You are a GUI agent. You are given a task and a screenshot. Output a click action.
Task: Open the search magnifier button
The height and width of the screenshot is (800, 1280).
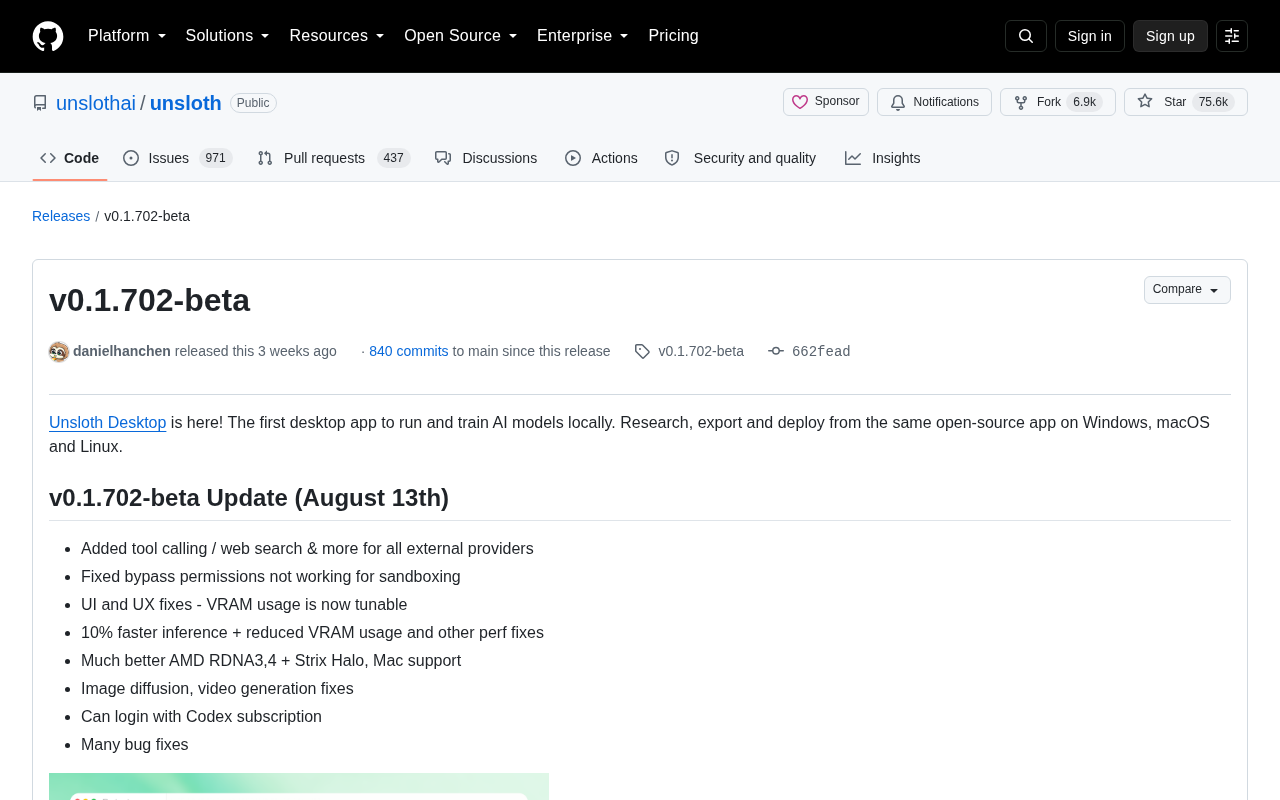[x=1026, y=36]
